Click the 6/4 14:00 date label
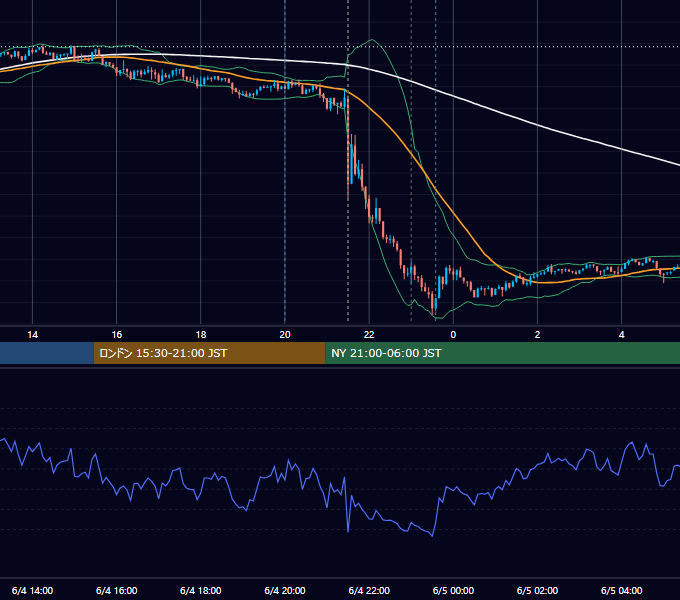Screen dimensions: 680x600 (x=33, y=590)
